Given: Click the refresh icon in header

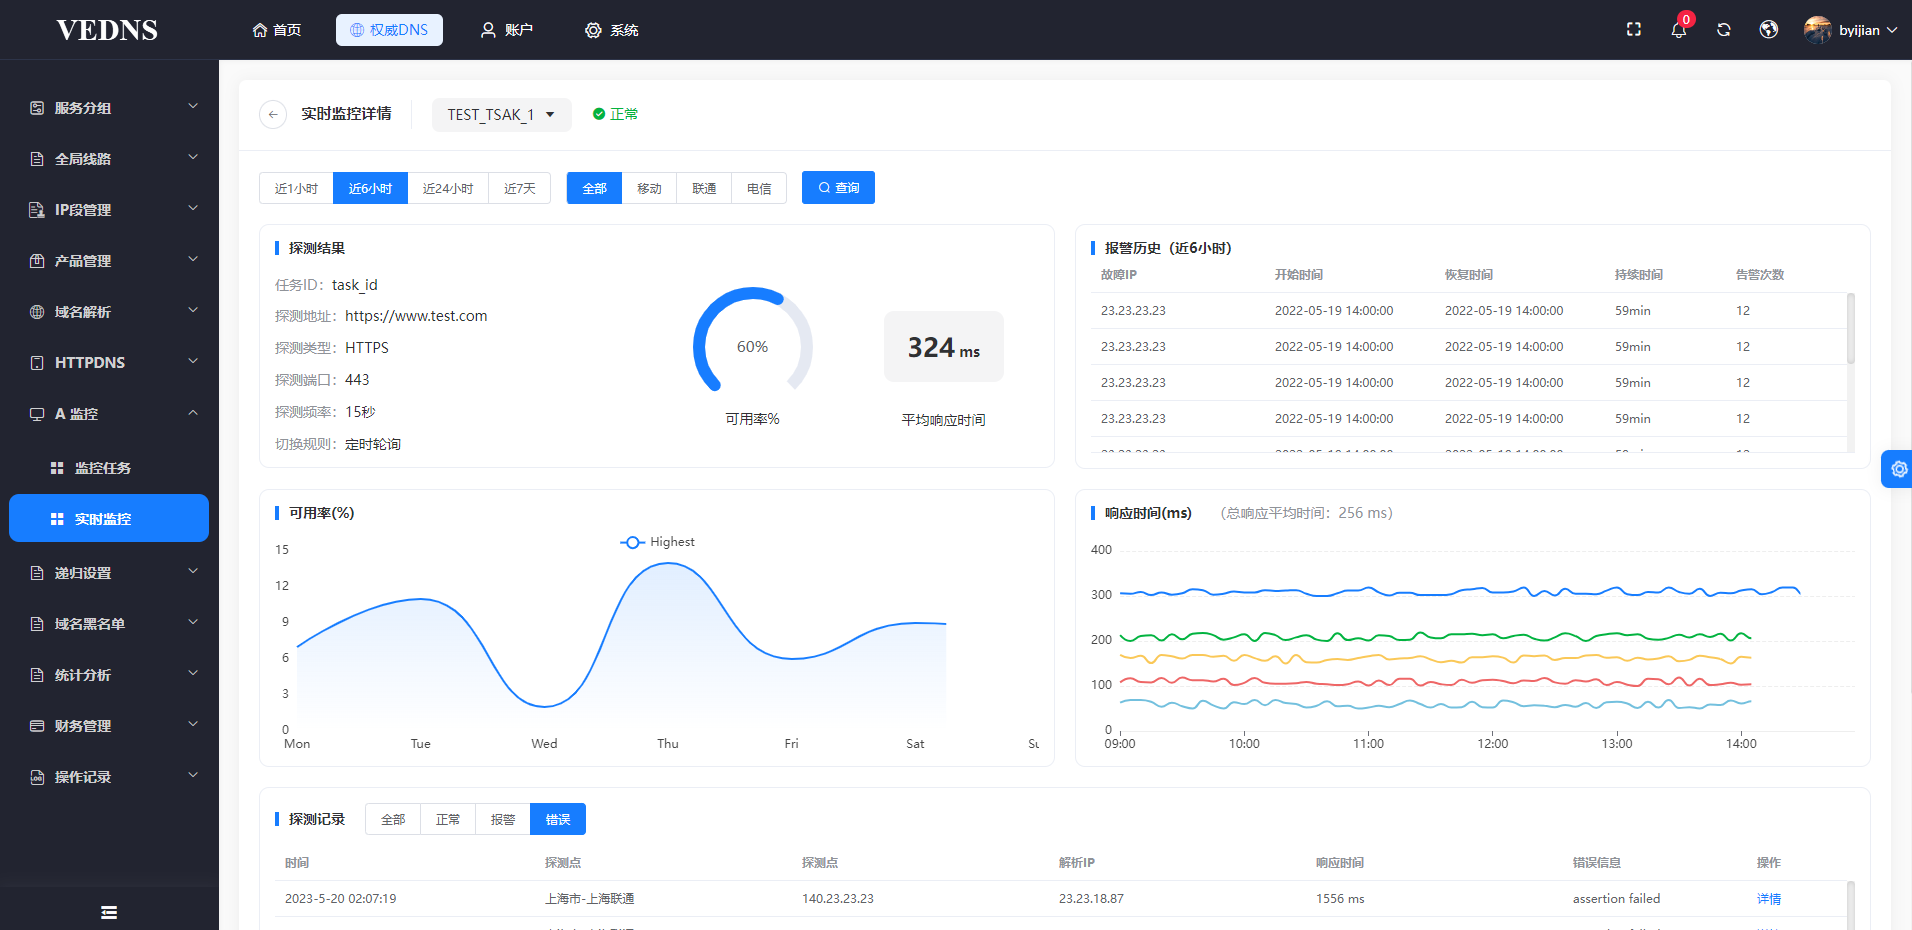Looking at the screenshot, I should tap(1724, 30).
